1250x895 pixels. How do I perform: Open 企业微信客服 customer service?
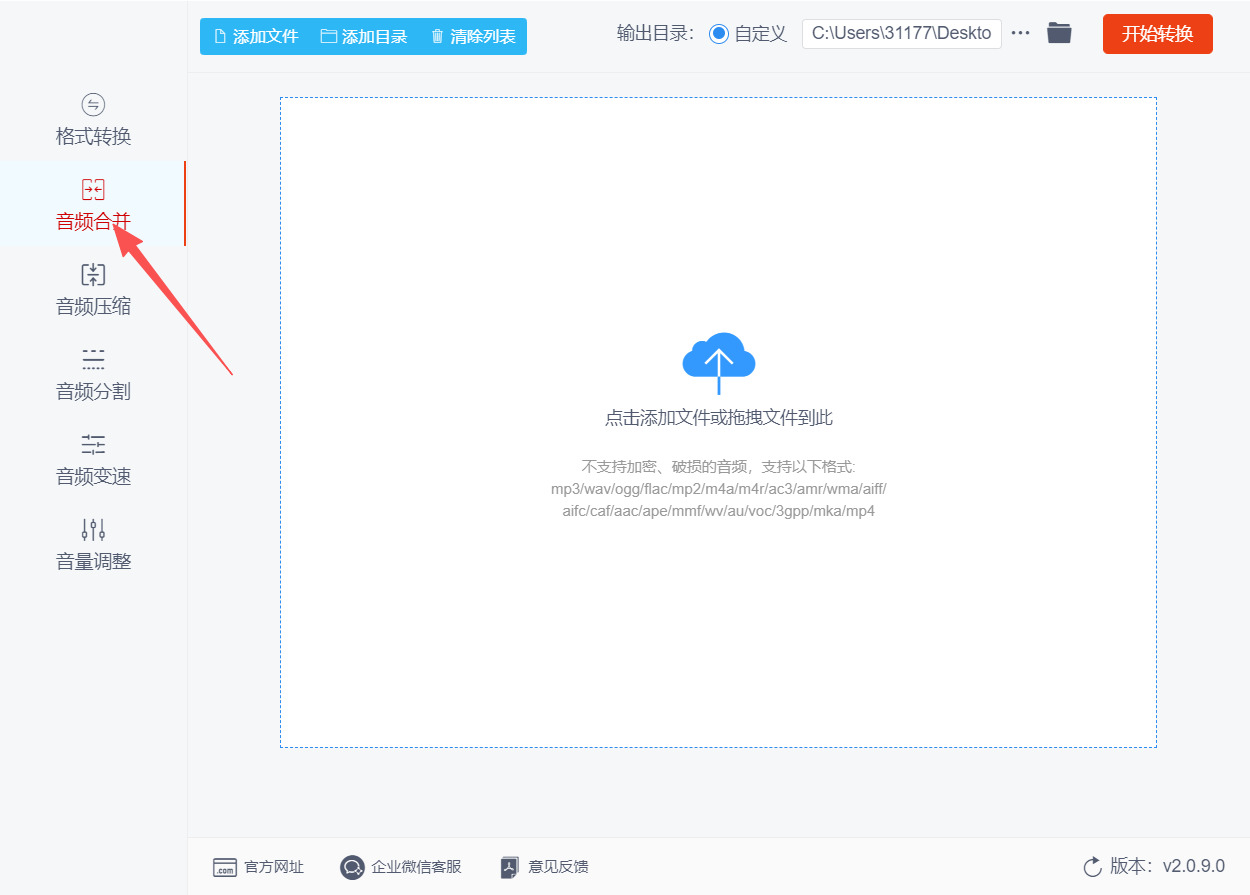(x=401, y=867)
